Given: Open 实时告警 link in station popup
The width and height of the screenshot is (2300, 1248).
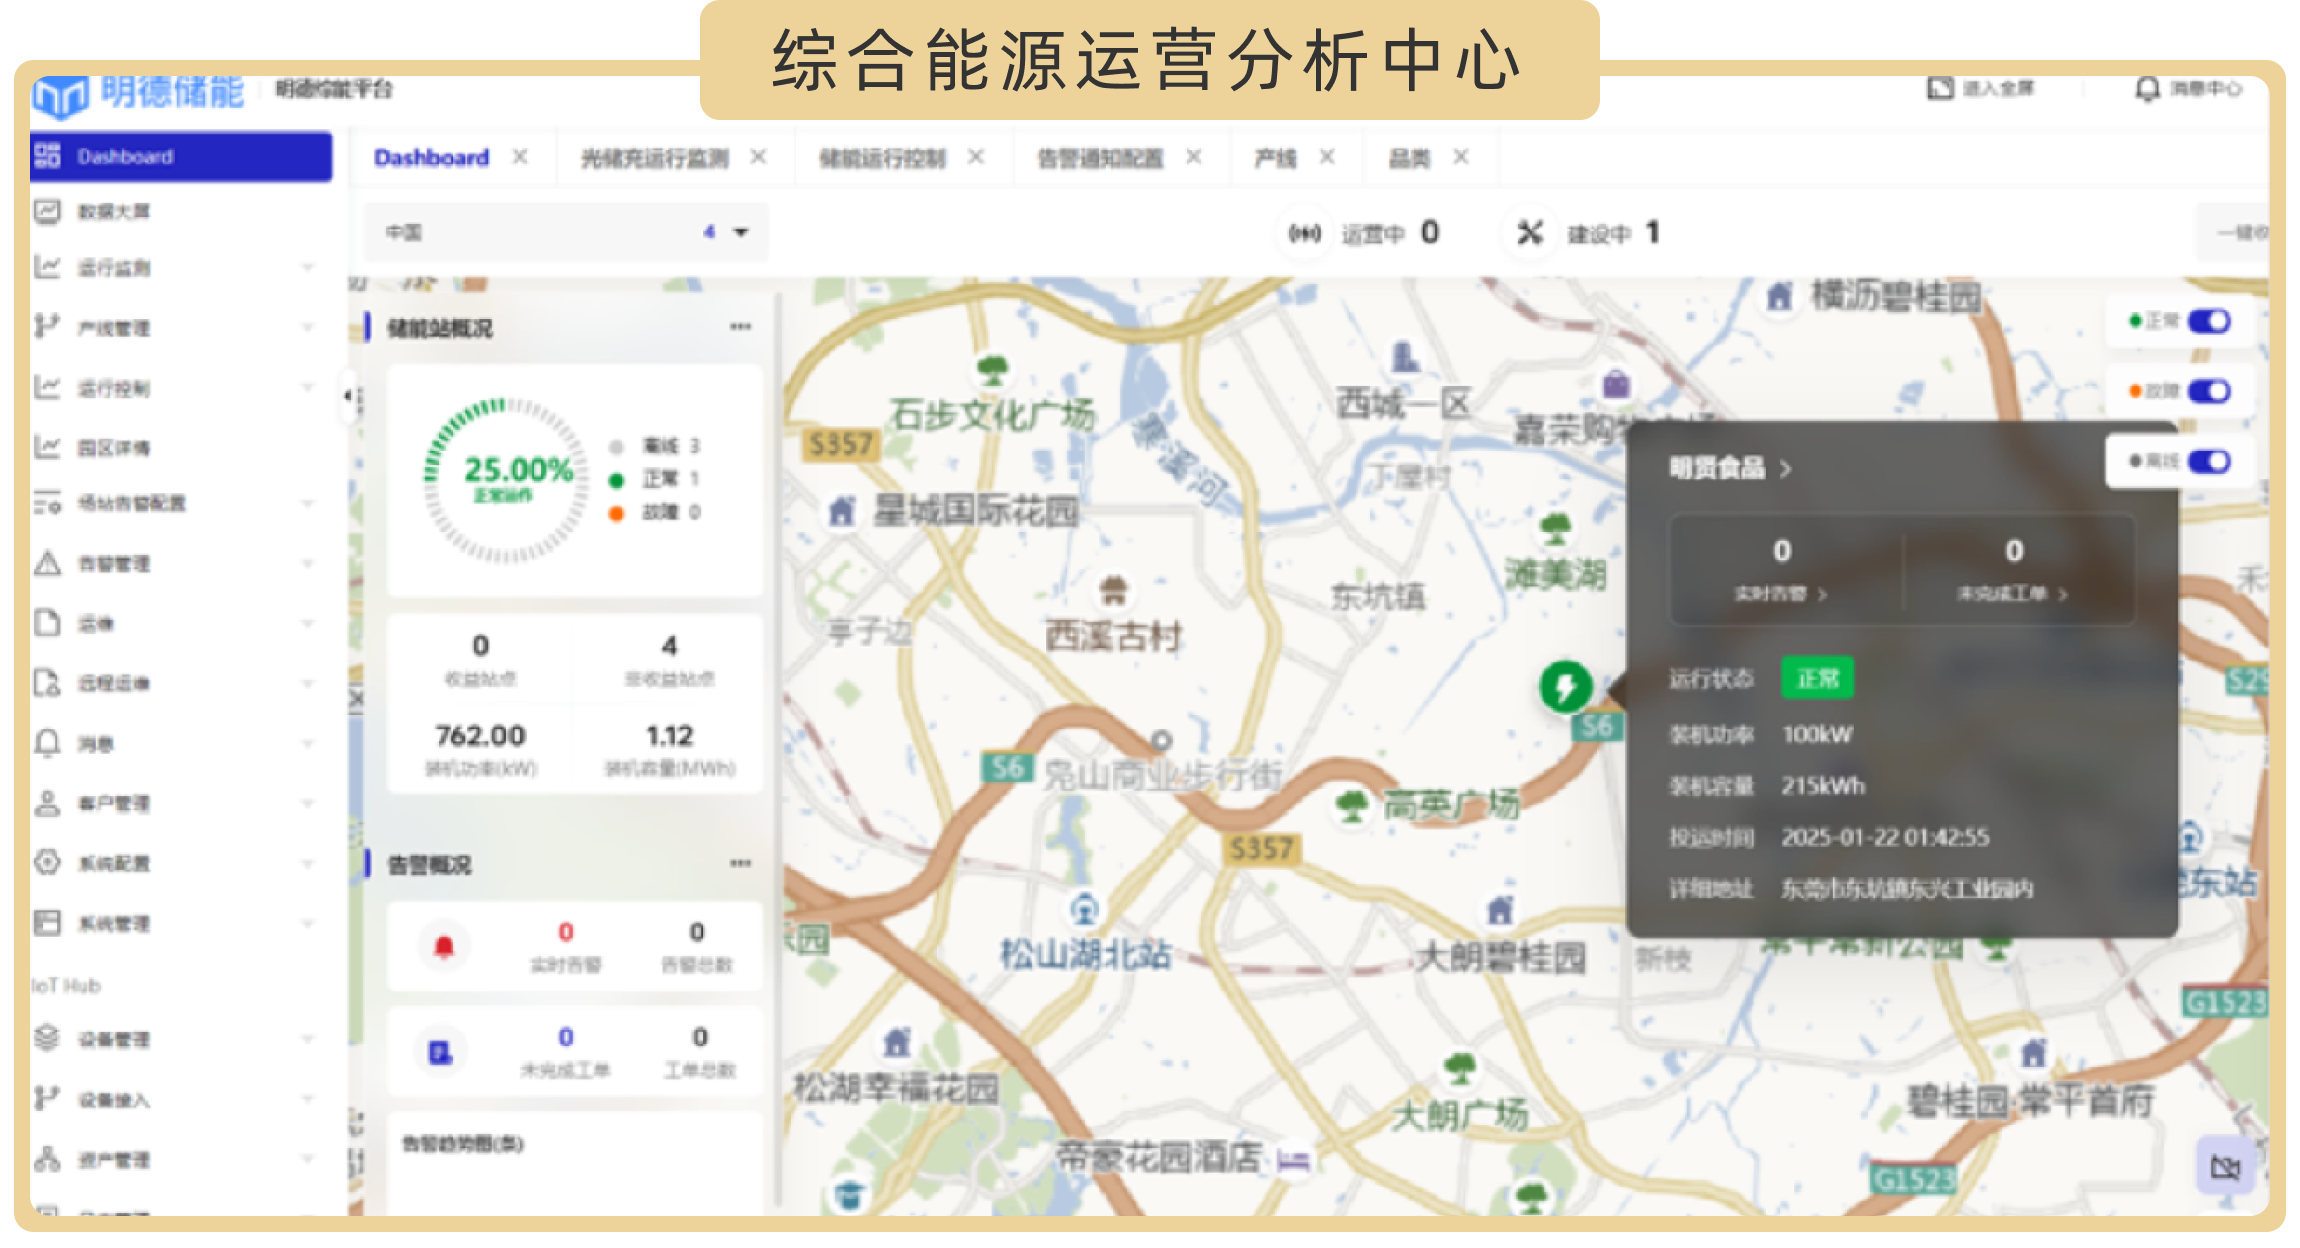Looking at the screenshot, I should pos(1780,594).
